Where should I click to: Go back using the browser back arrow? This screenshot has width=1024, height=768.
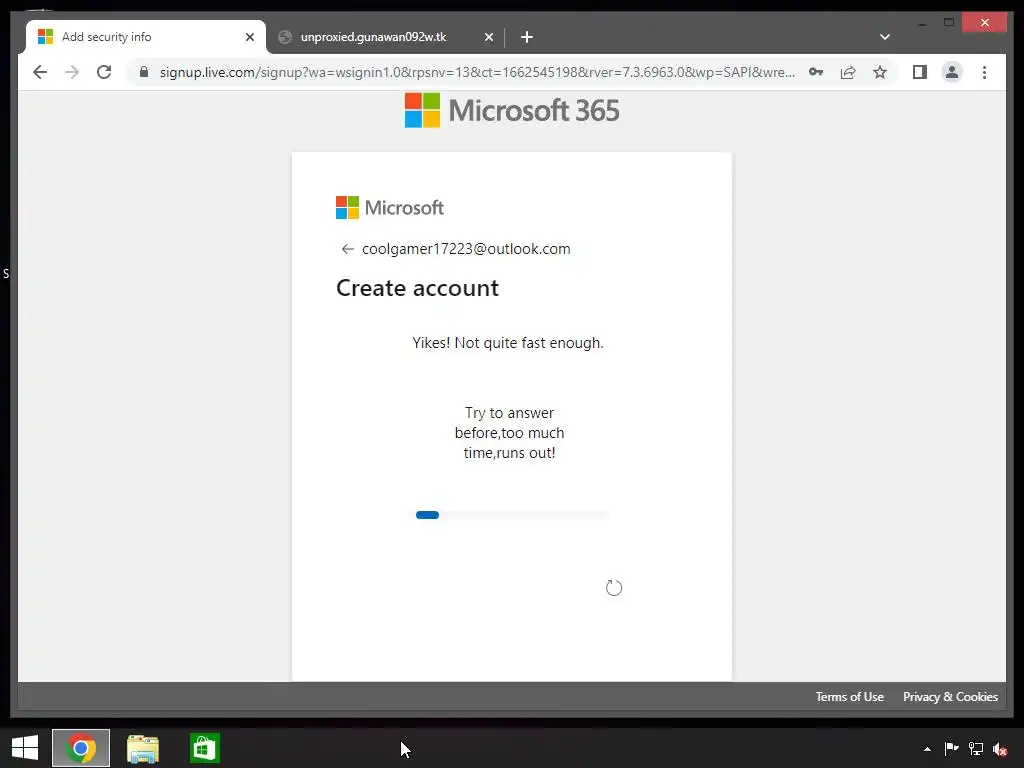click(x=40, y=72)
